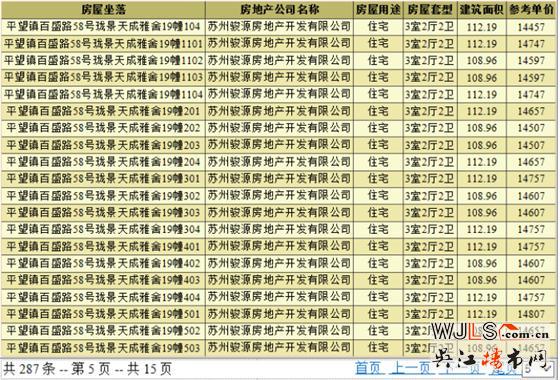The width and height of the screenshot is (560, 380).
Task: Click price 14757 in the 19幢401 row
Action: (531, 247)
